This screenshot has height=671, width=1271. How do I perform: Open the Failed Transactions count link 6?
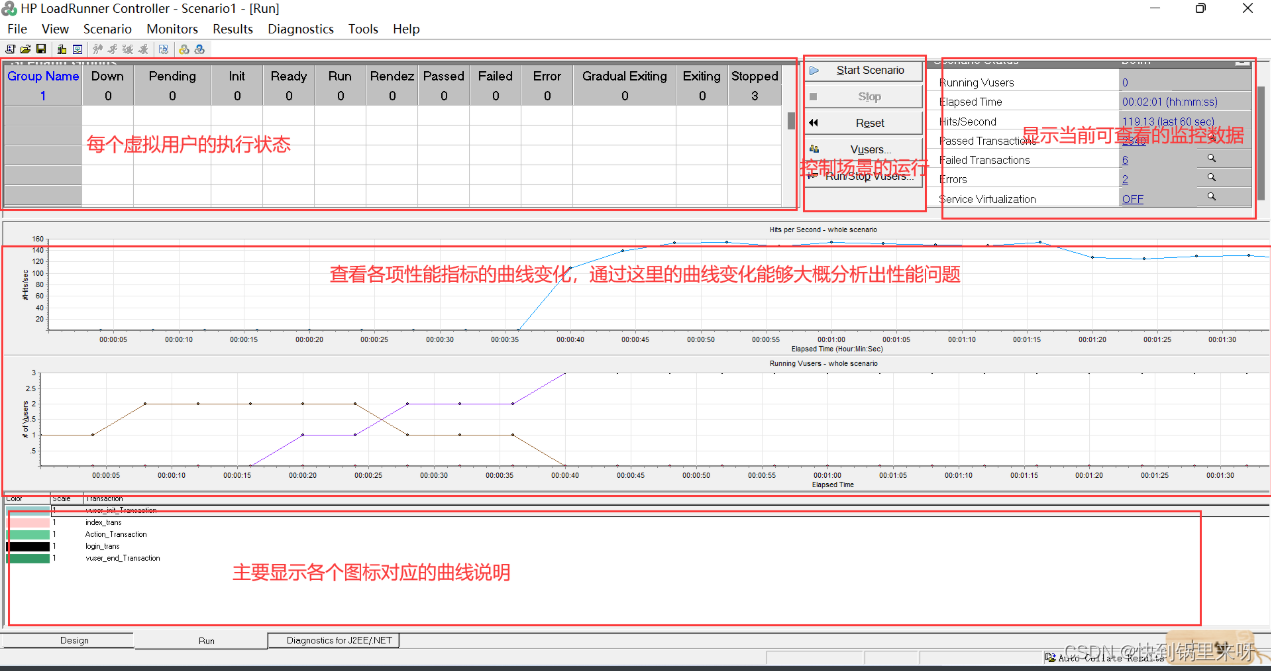point(1125,160)
